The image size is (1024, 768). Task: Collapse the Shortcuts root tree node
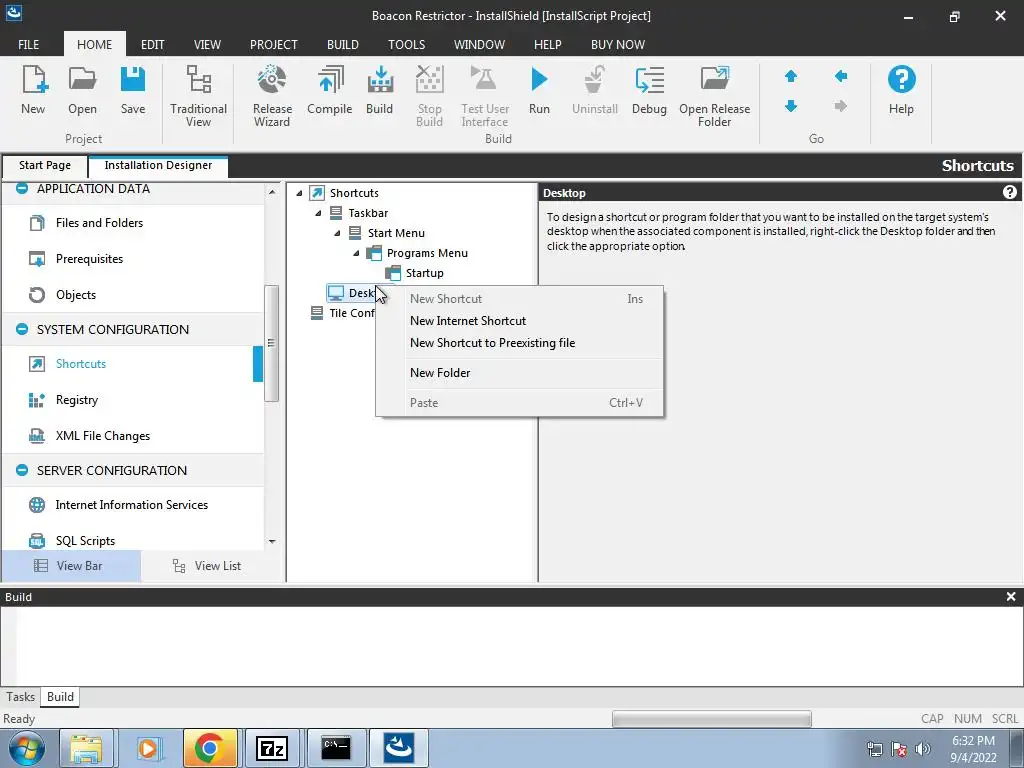coord(299,193)
